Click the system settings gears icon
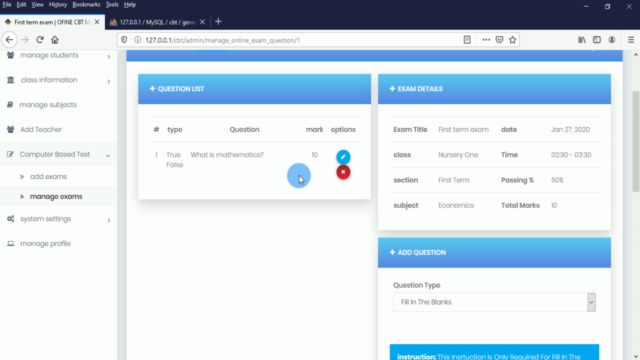 (11, 219)
